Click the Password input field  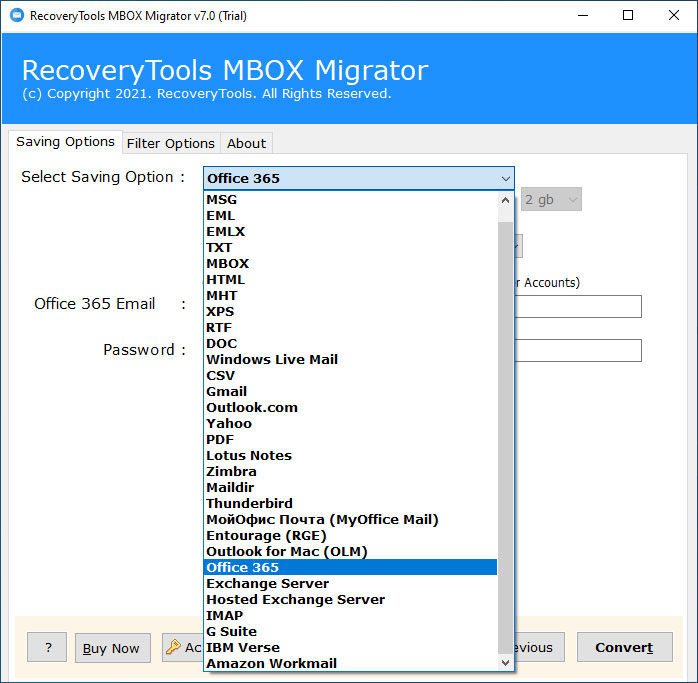point(577,350)
